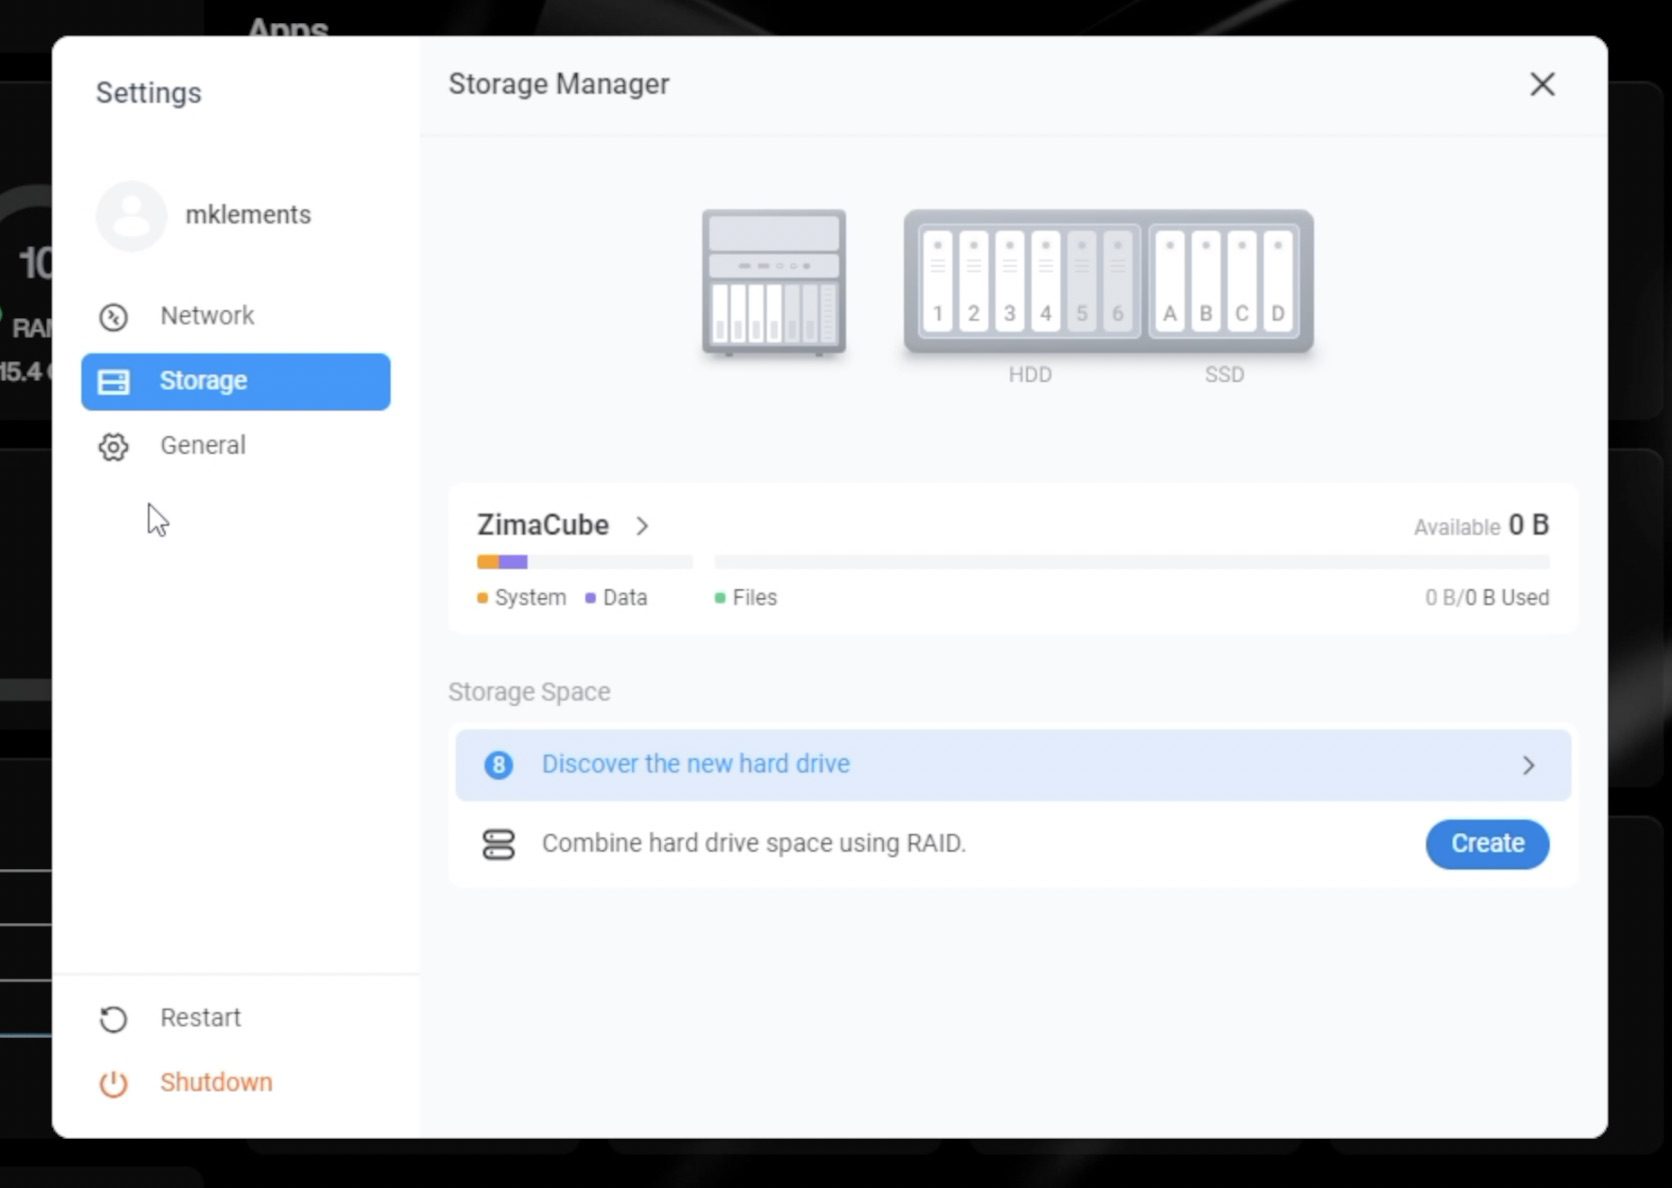Image resolution: width=1672 pixels, height=1188 pixels.
Task: Click the System/Data usage bar
Action: coord(584,562)
